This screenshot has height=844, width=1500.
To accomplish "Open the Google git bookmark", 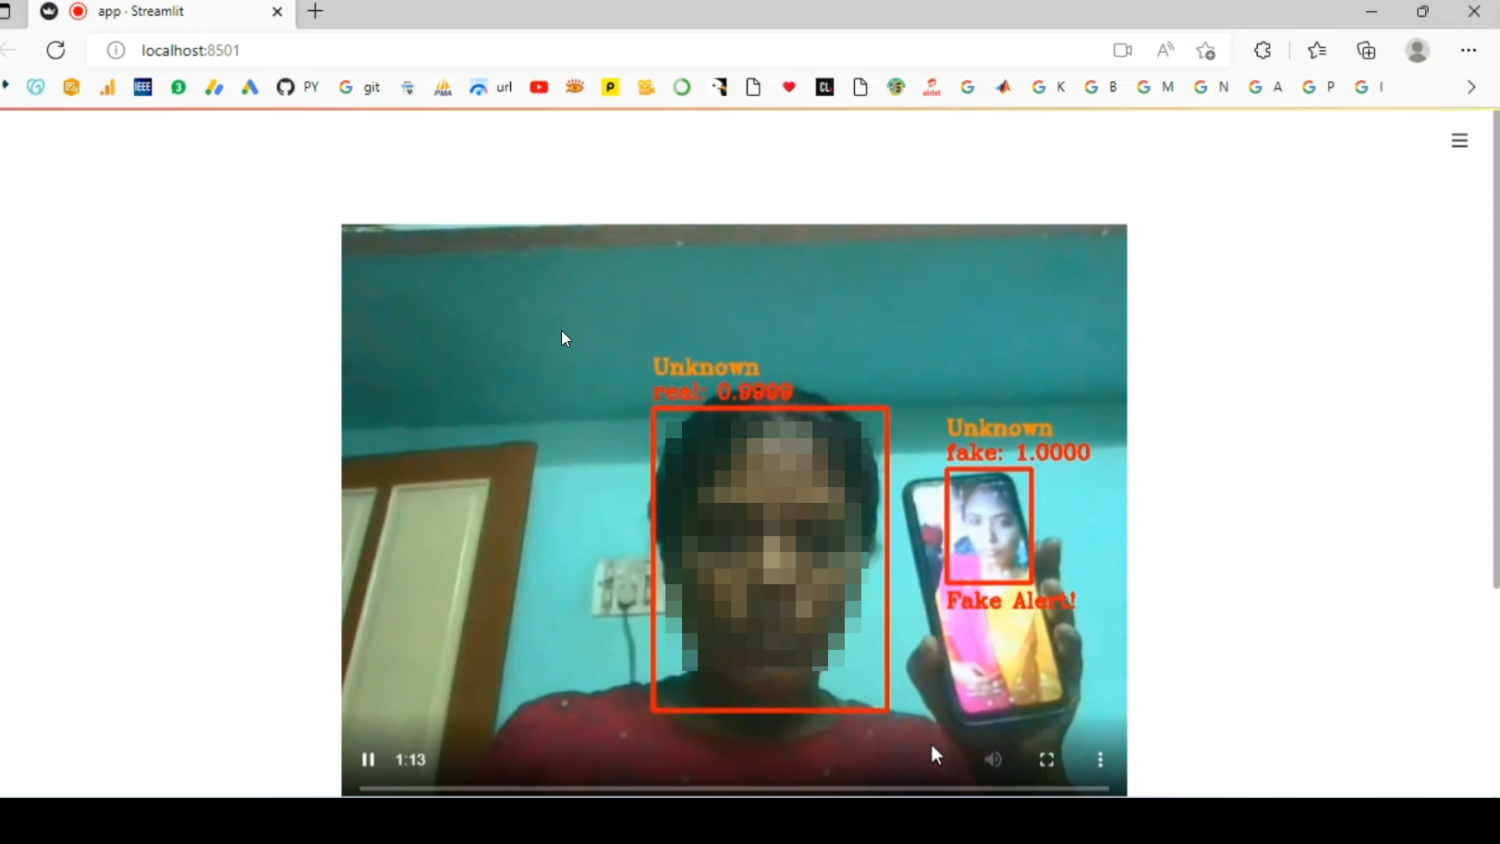I will [359, 88].
